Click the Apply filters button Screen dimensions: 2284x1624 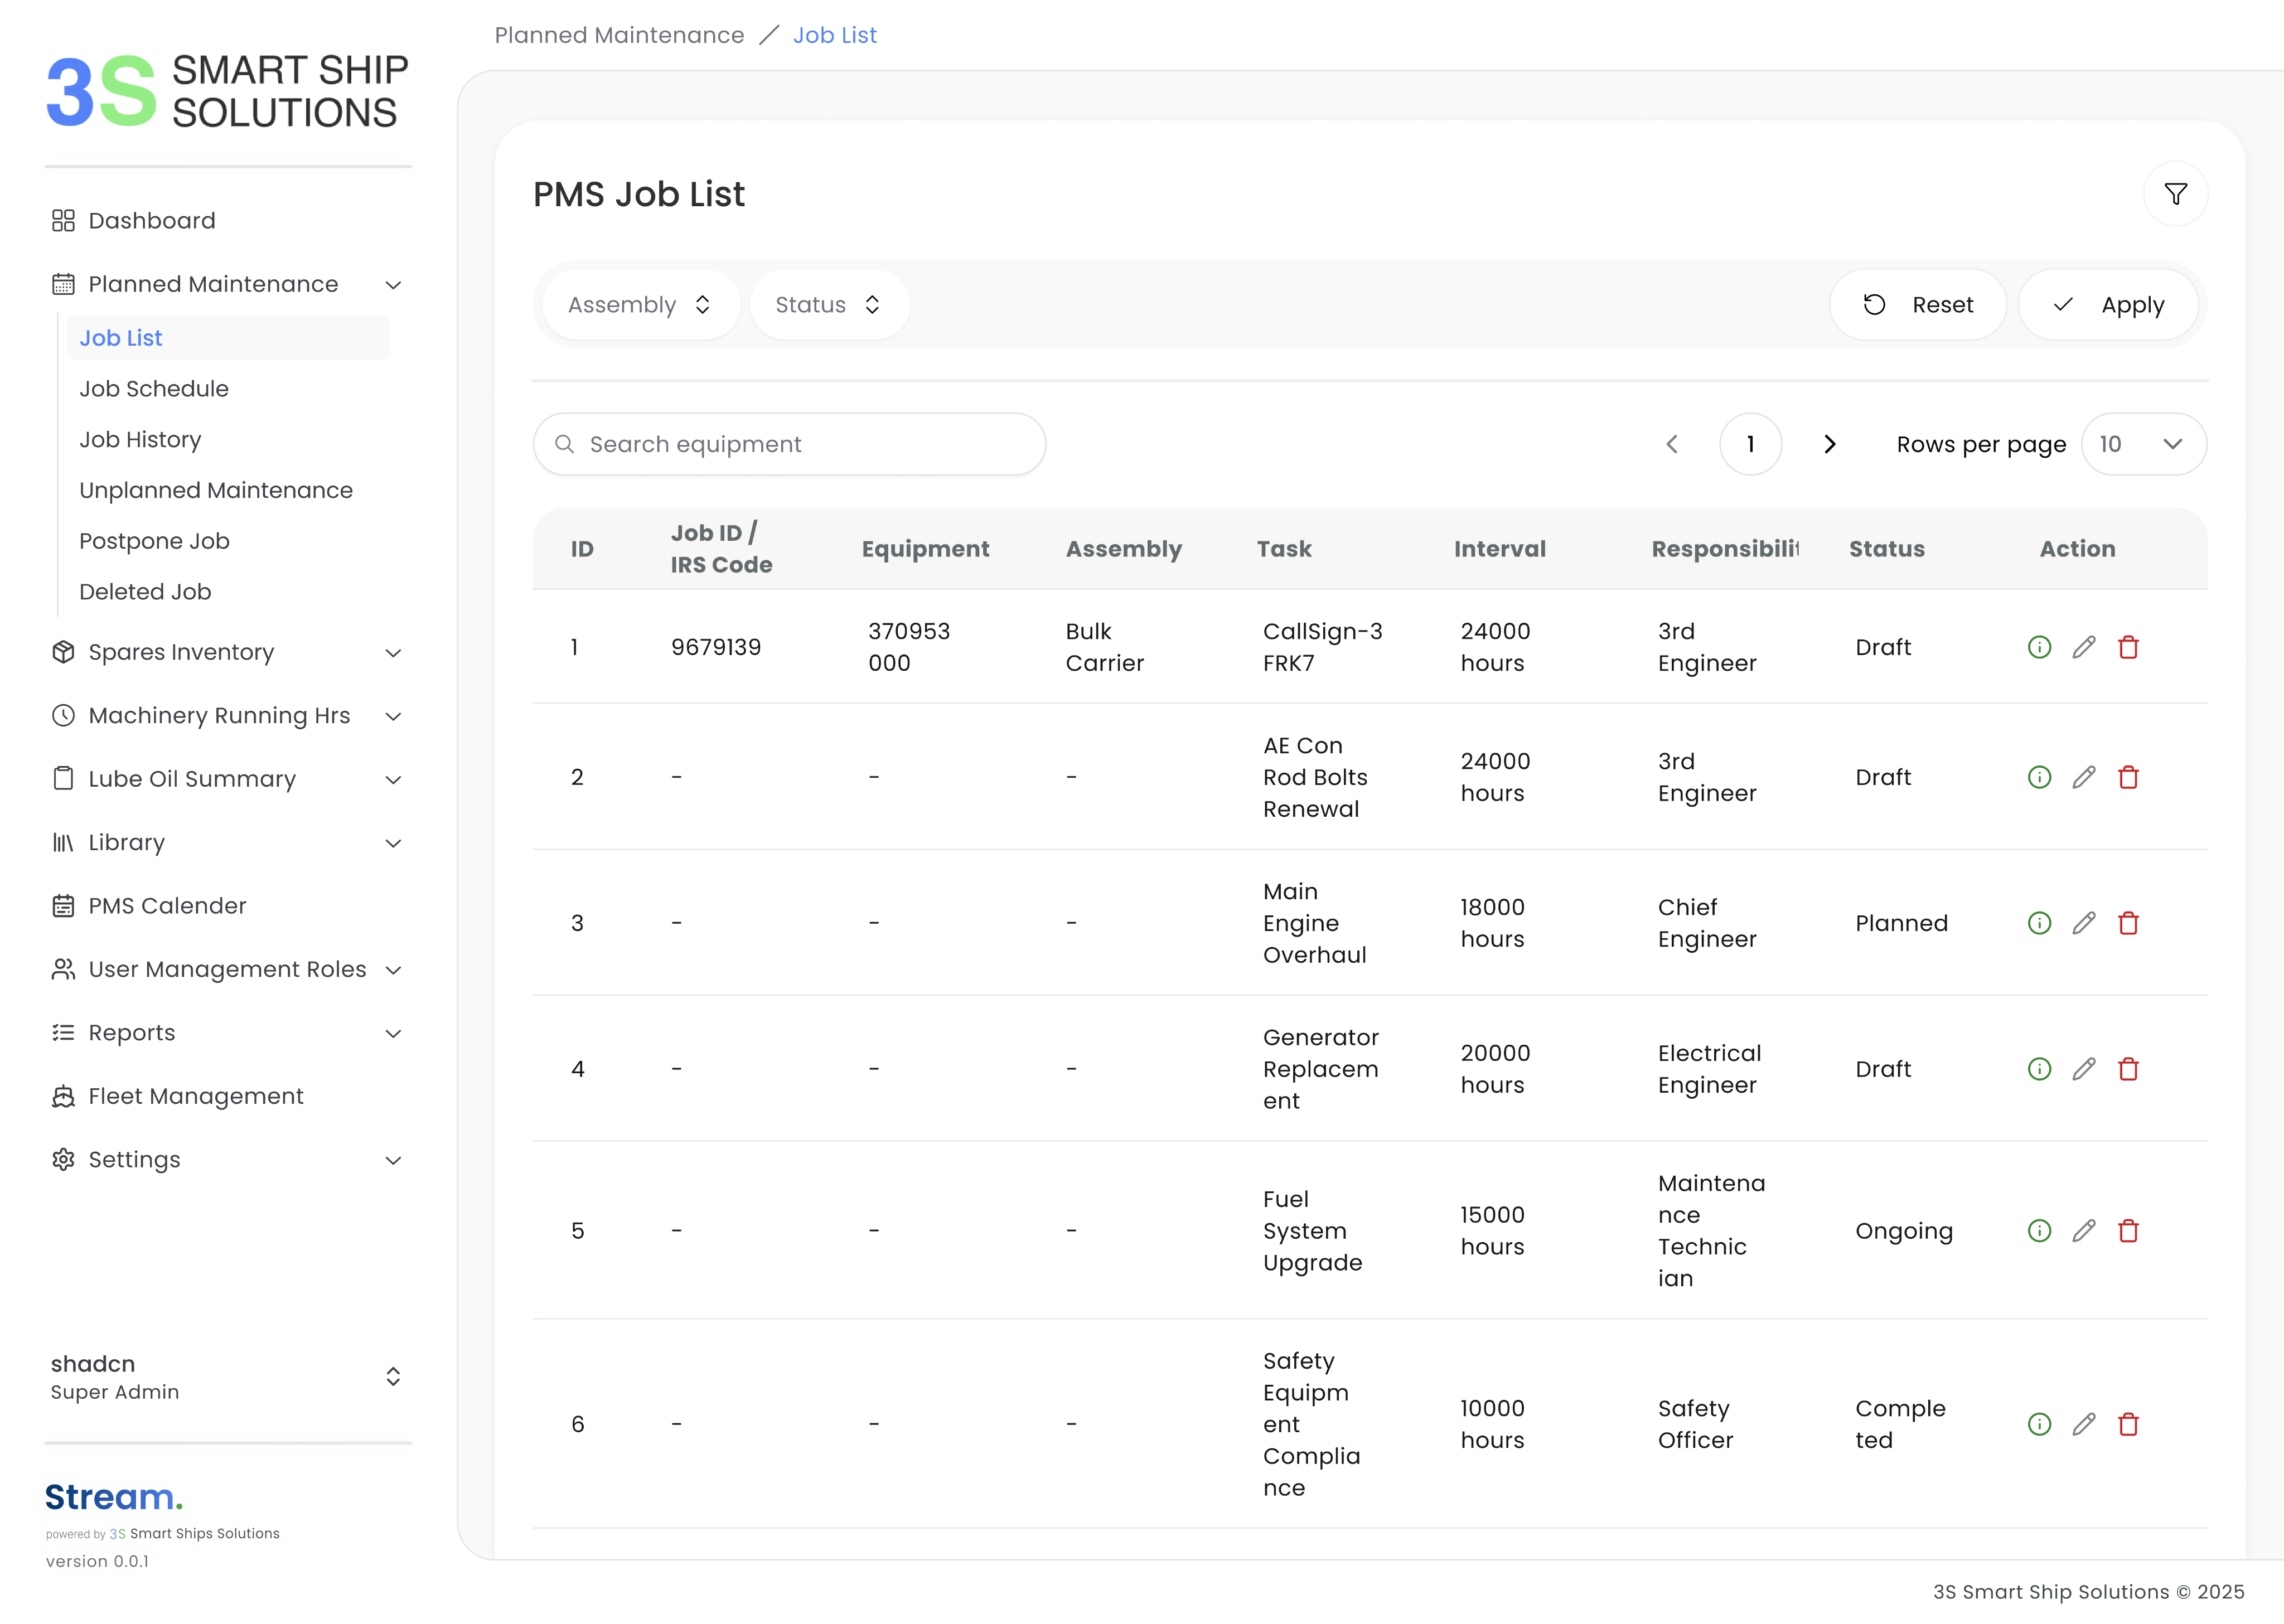(x=2108, y=305)
